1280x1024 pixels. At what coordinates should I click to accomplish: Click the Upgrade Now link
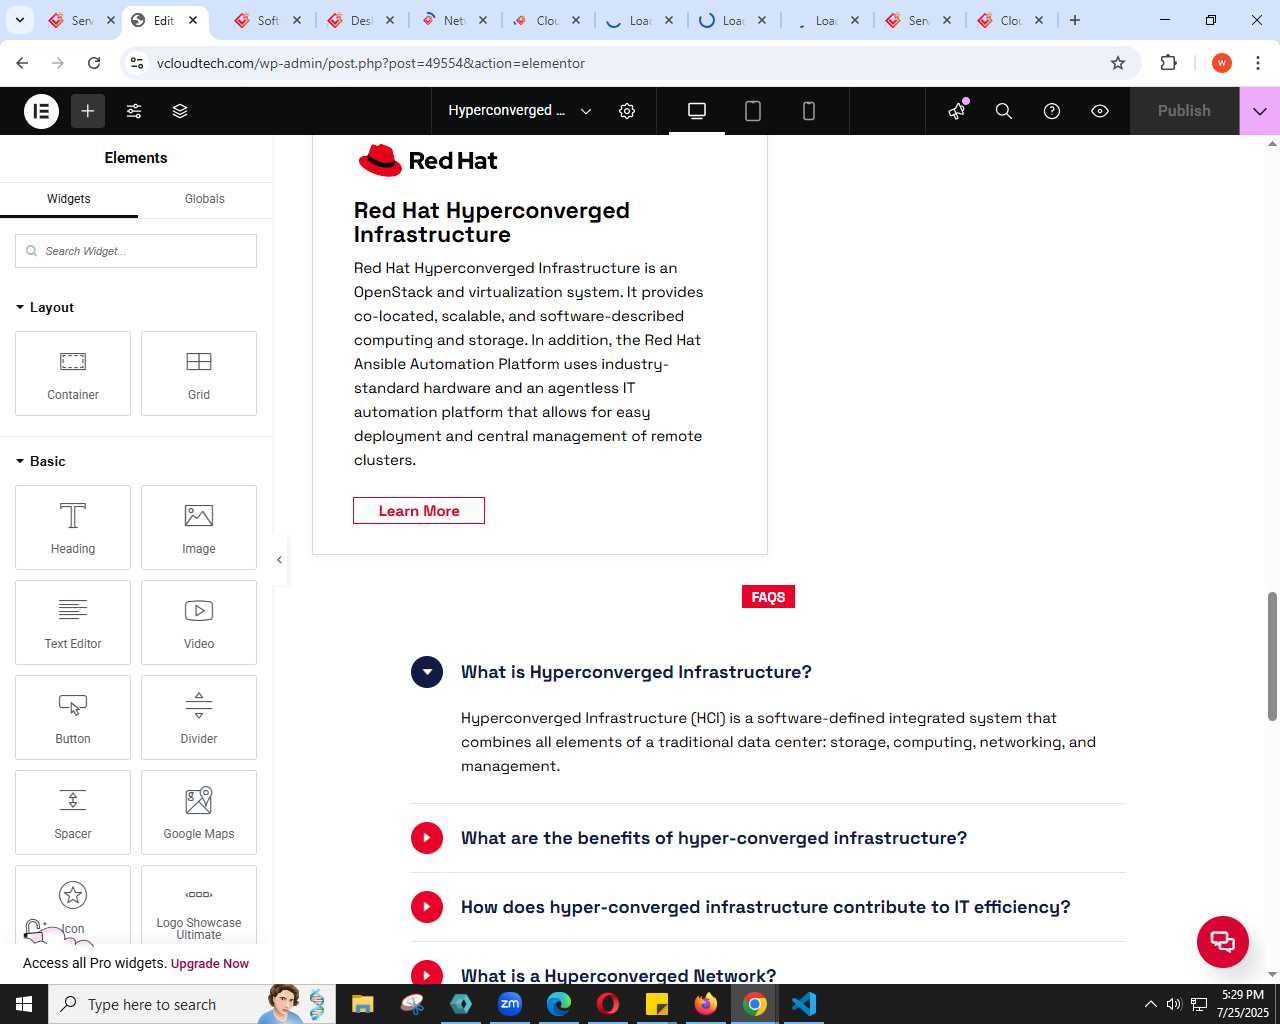210,964
